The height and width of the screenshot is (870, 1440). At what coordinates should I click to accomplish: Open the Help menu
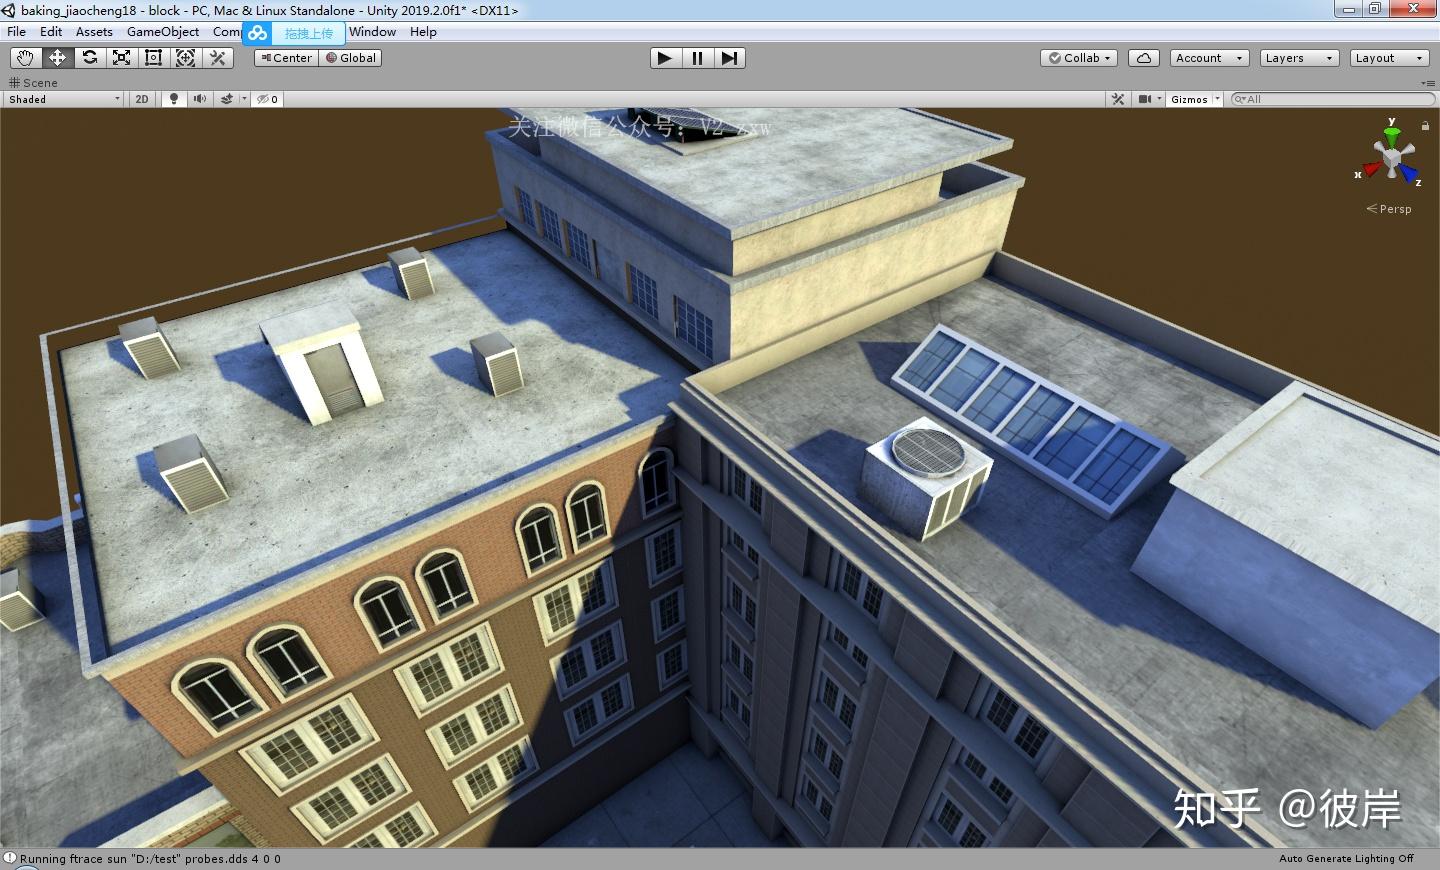pyautogui.click(x=423, y=32)
